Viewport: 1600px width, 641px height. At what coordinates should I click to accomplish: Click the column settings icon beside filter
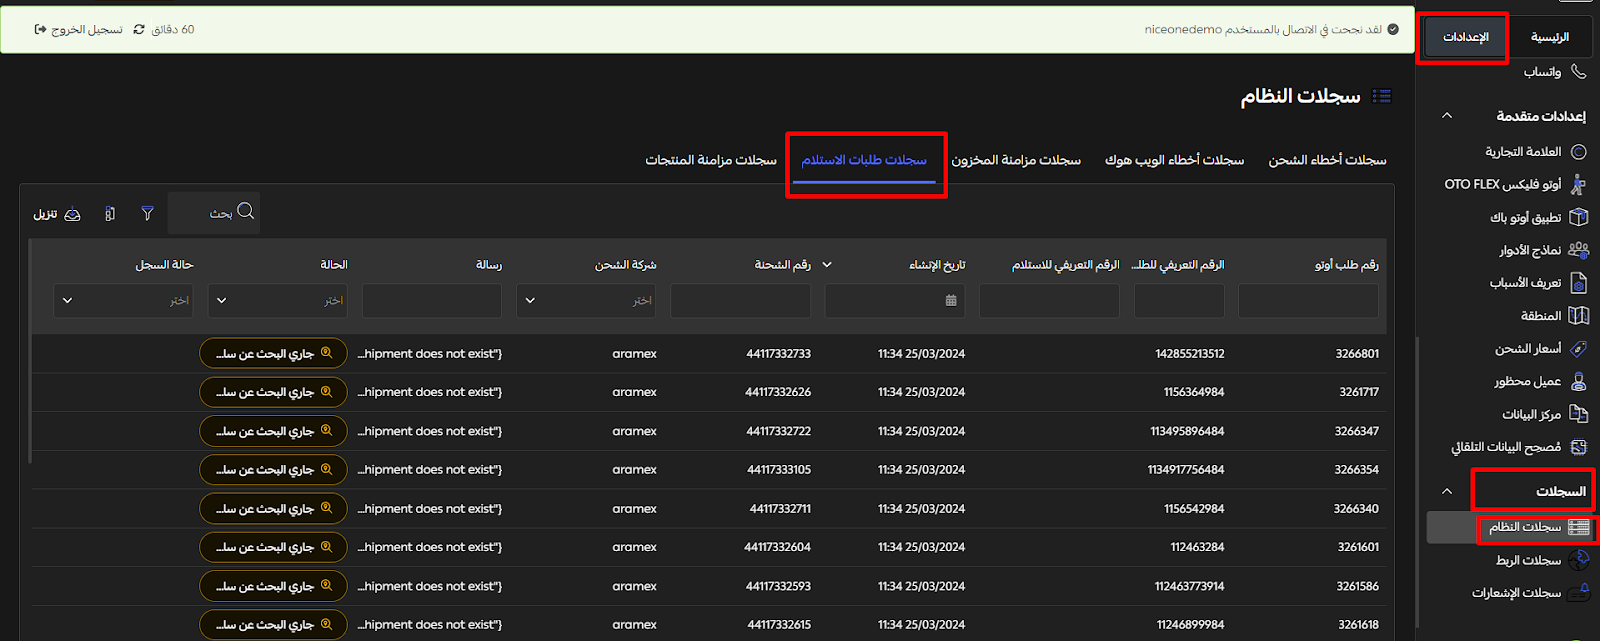110,214
